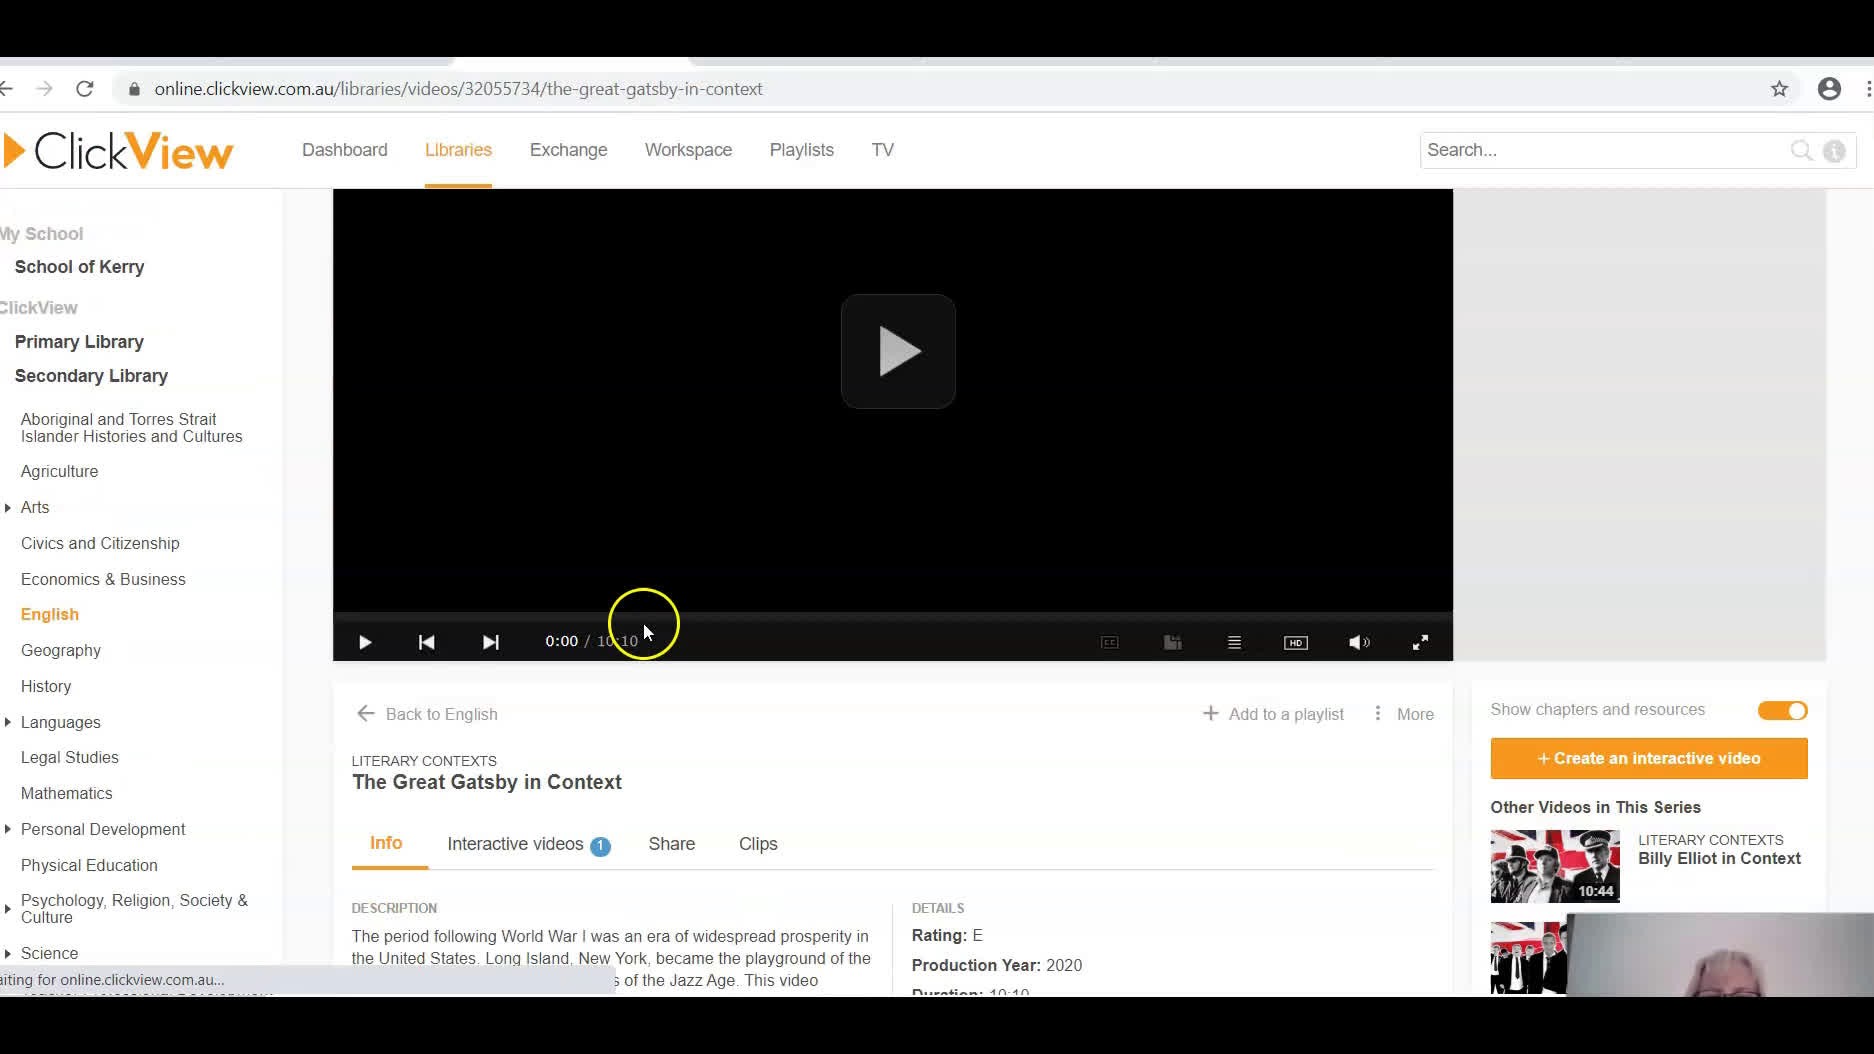This screenshot has height=1054, width=1874.
Task: Select School of Kerry library
Action: pos(79,267)
